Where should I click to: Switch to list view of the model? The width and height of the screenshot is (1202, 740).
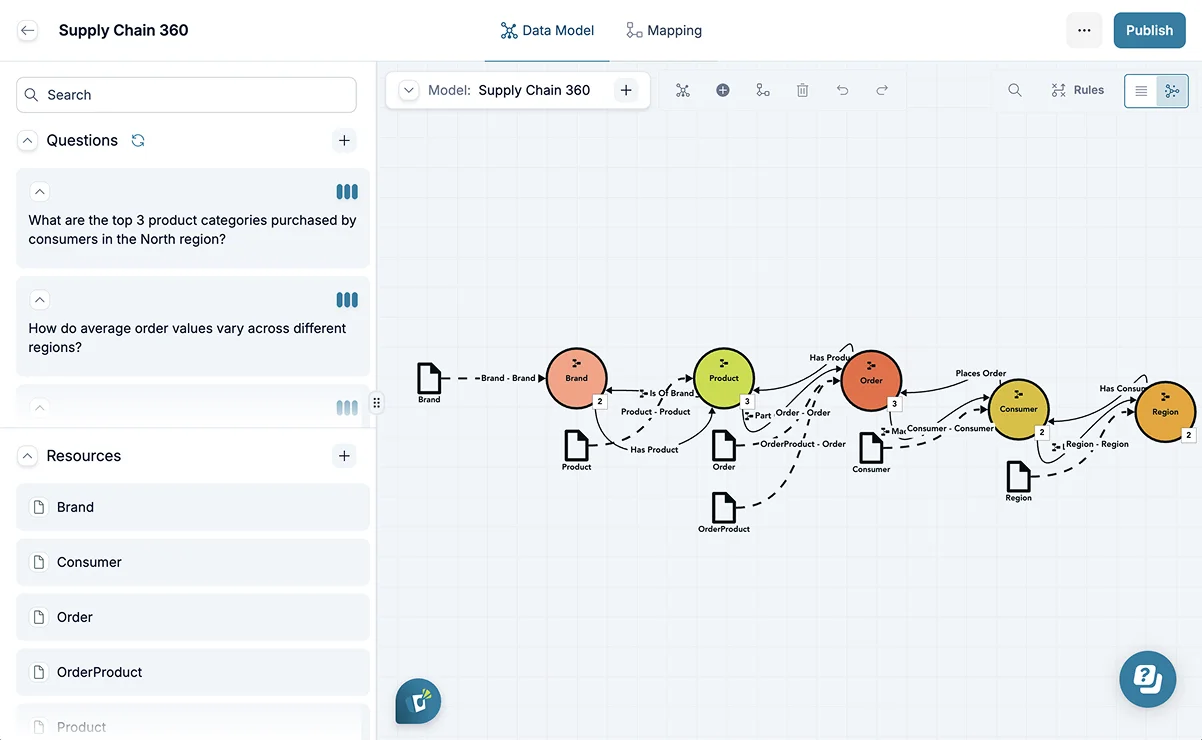click(x=1140, y=90)
